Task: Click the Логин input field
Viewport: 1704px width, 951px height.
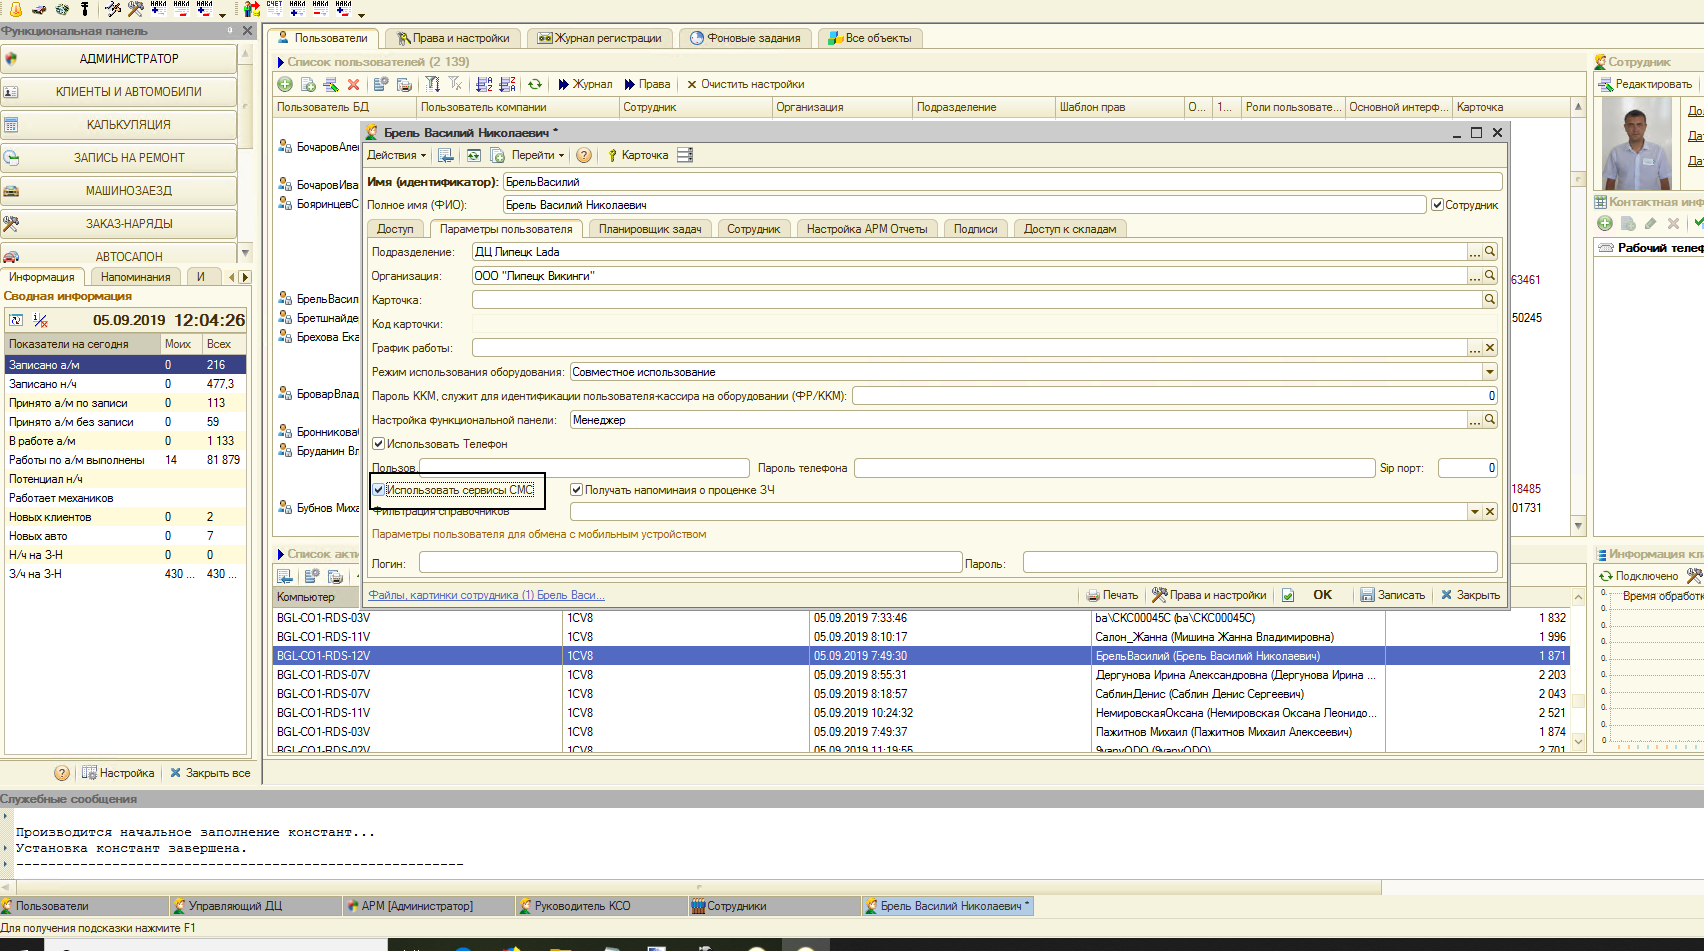Action: tap(690, 563)
